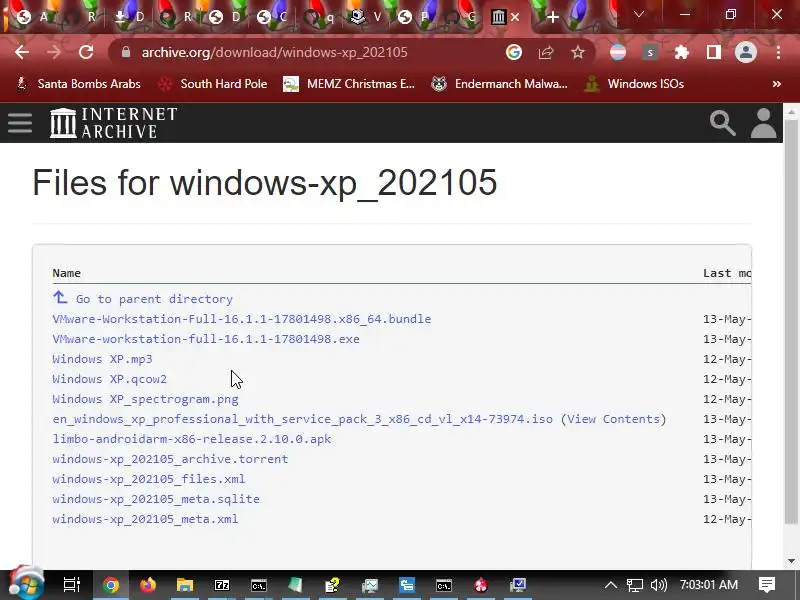The width and height of the screenshot is (800, 600).
Task: Open File Explorer from taskbar
Action: tap(185, 585)
